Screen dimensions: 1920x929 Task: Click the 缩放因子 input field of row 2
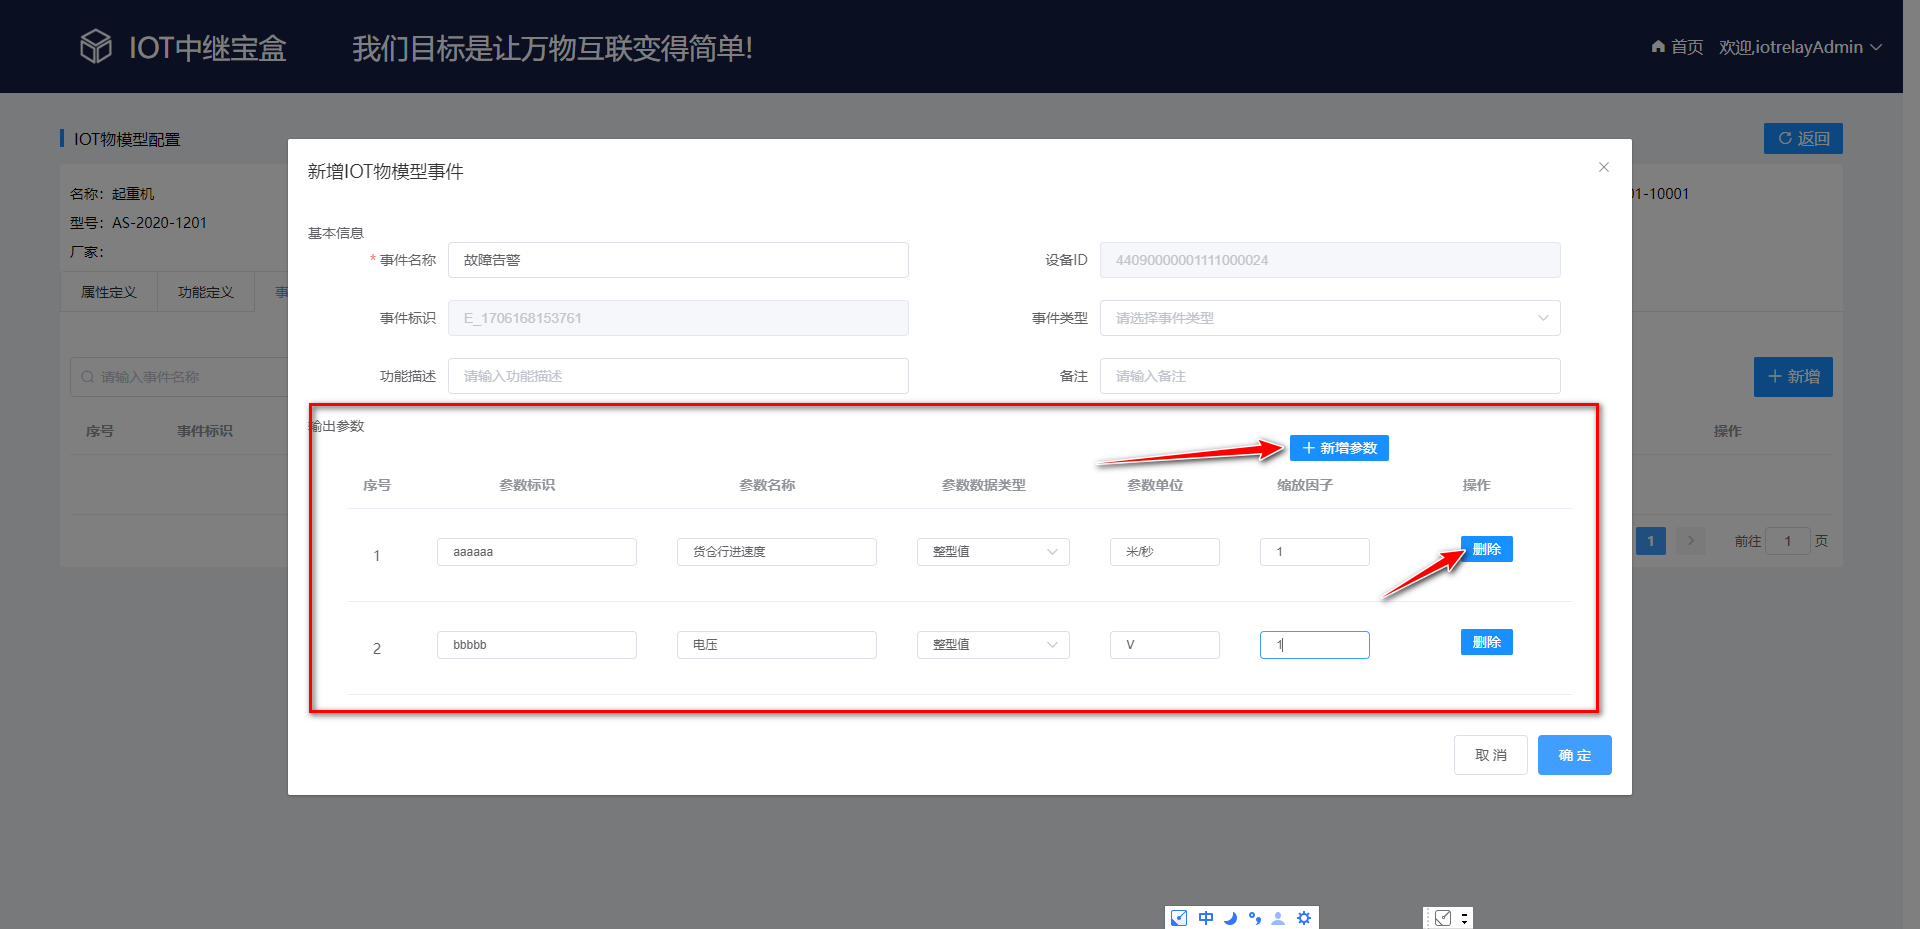[1314, 645]
